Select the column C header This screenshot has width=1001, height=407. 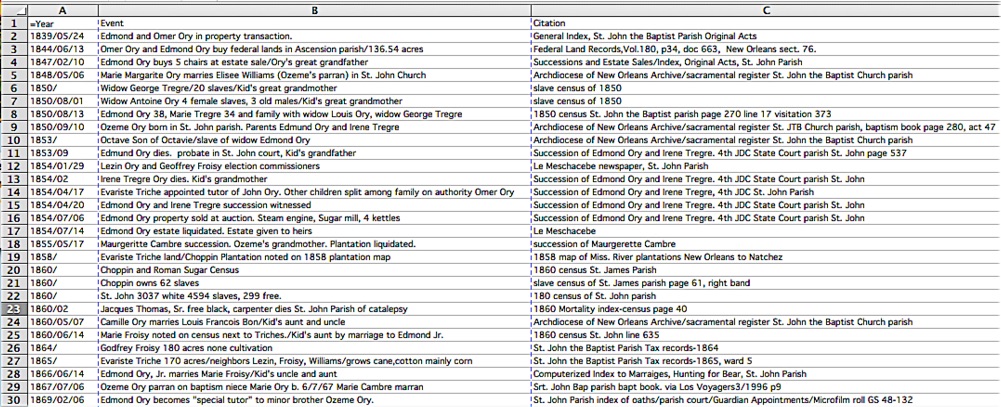point(764,8)
